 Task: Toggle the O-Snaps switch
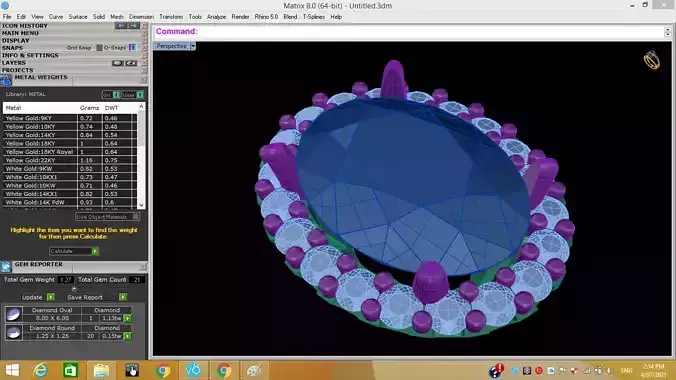[x=132, y=47]
